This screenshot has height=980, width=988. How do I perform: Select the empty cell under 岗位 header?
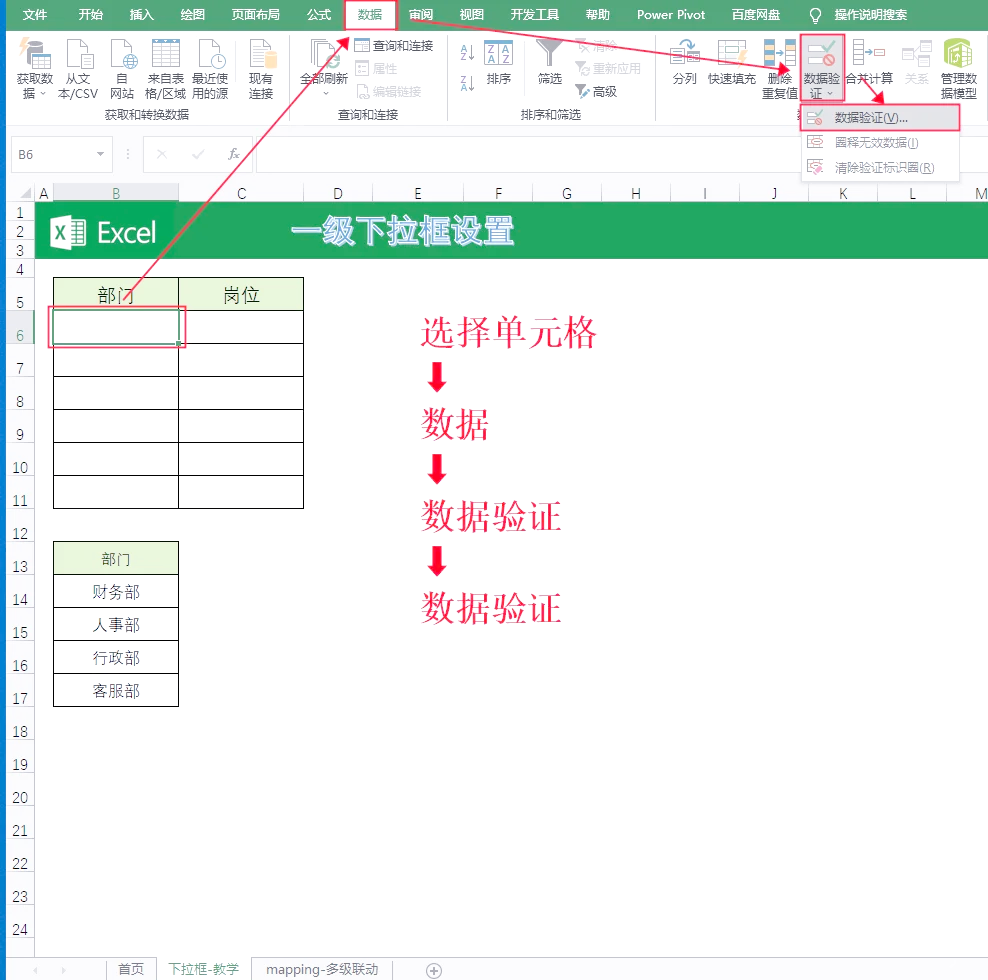pos(241,327)
